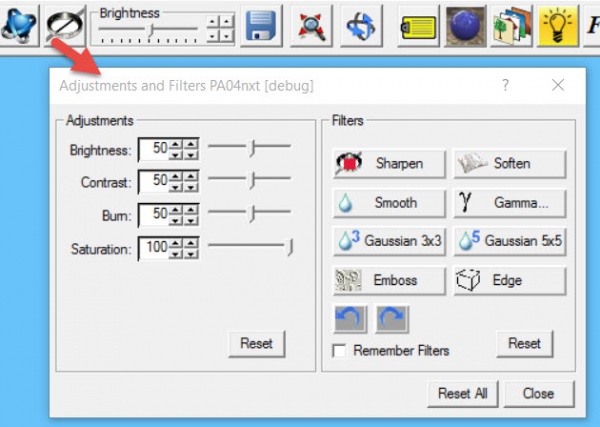Open the stacked pictures icon
The height and width of the screenshot is (427, 600).
click(x=512, y=26)
